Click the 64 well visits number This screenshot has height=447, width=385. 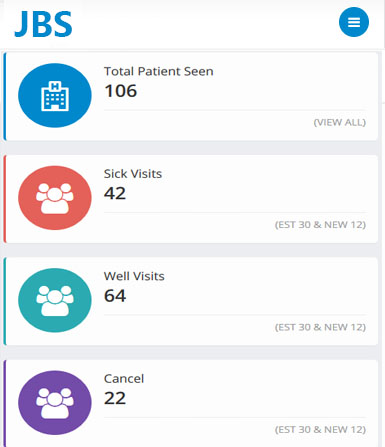coord(115,296)
